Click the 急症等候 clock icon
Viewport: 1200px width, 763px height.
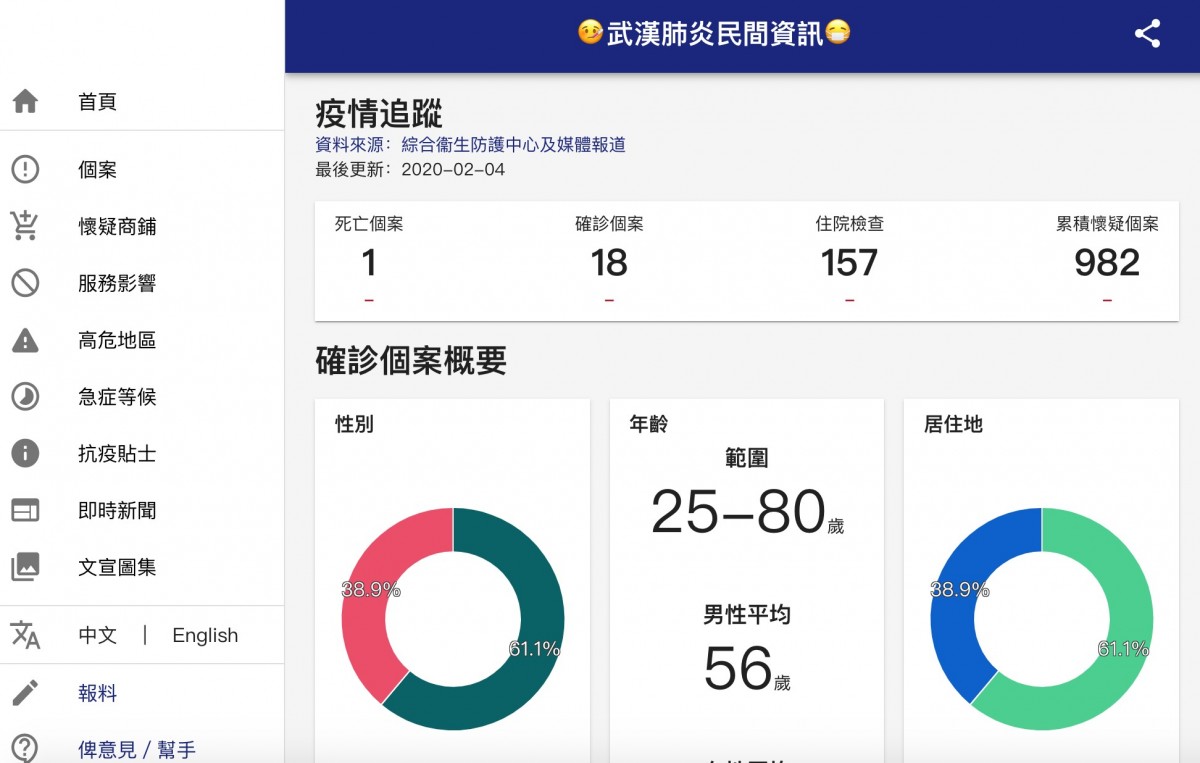[x=24, y=397]
